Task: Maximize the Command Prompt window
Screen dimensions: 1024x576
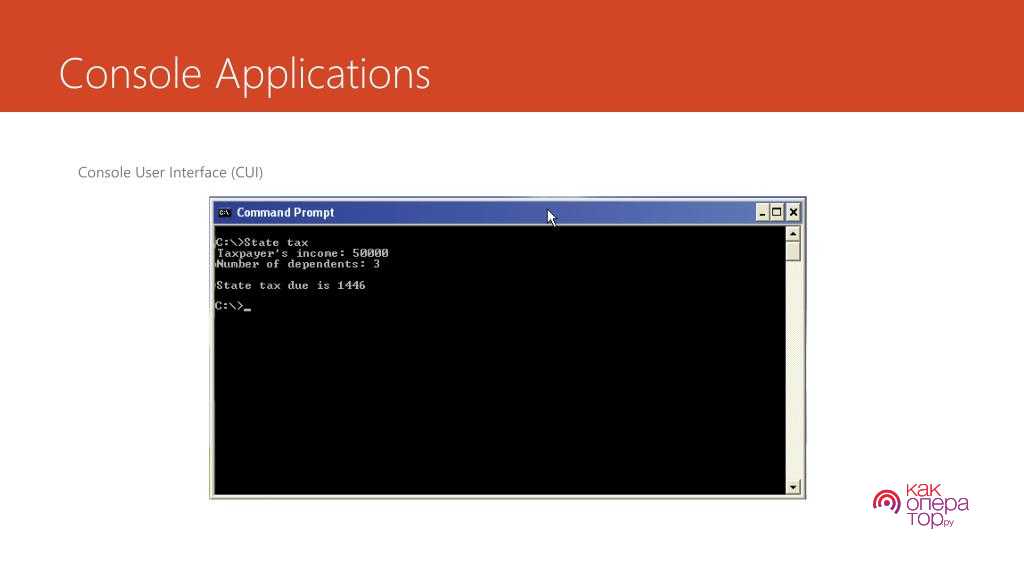Action: click(x=777, y=212)
